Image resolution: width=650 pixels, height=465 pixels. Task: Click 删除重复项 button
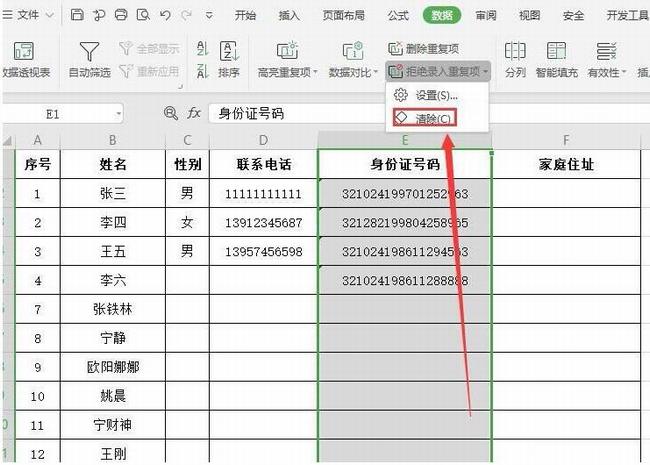pyautogui.click(x=424, y=48)
